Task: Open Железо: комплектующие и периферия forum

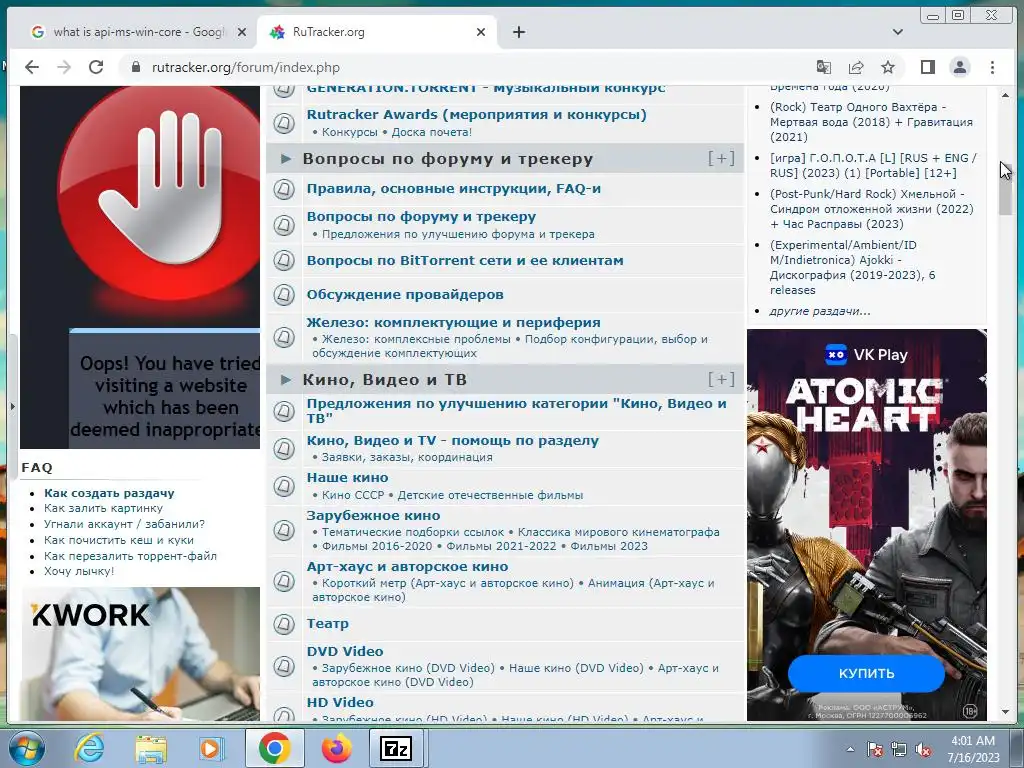Action: click(454, 323)
